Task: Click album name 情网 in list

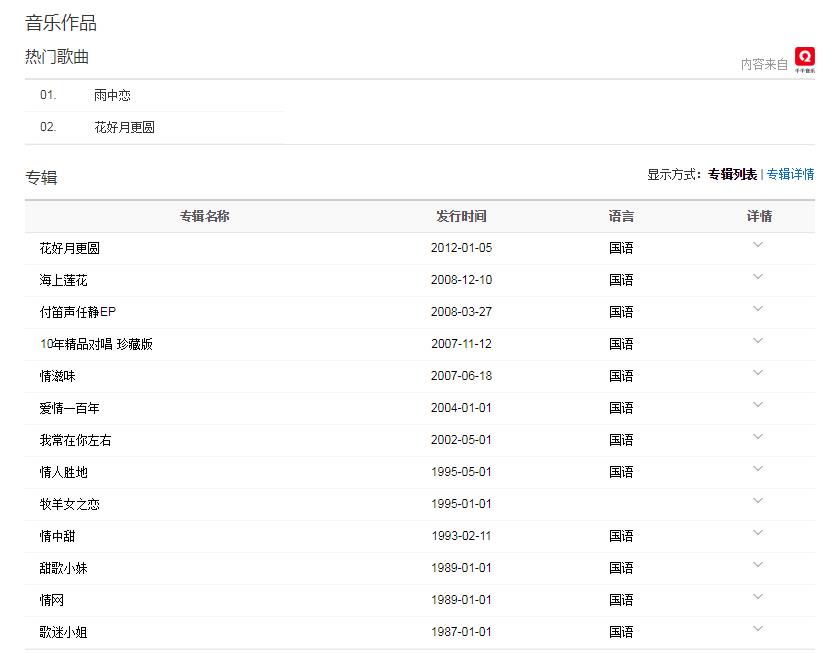Action: tap(52, 600)
